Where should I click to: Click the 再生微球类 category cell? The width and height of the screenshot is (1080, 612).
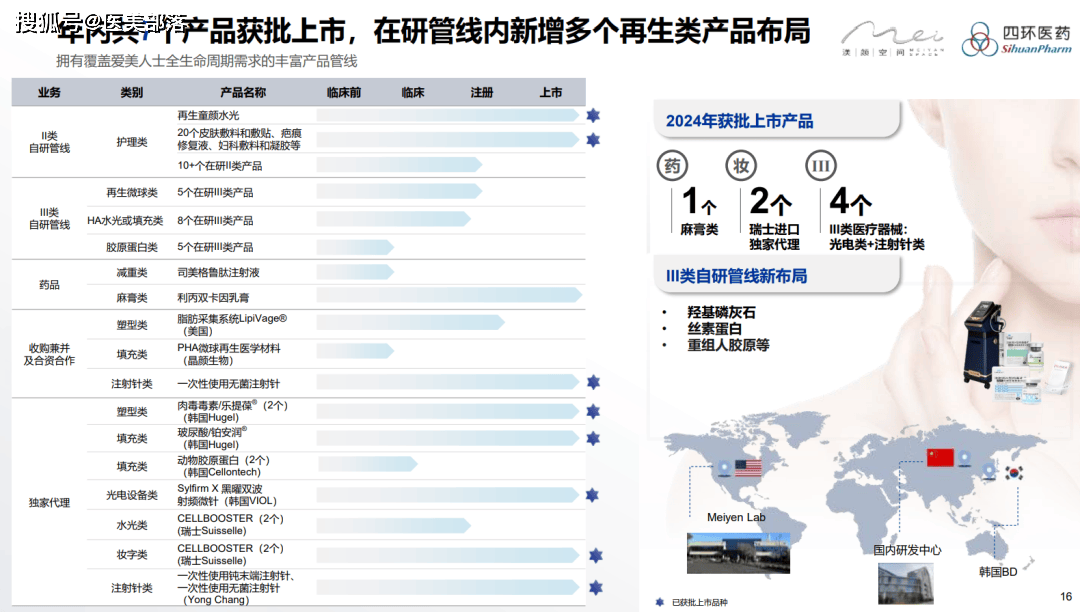[x=132, y=193]
